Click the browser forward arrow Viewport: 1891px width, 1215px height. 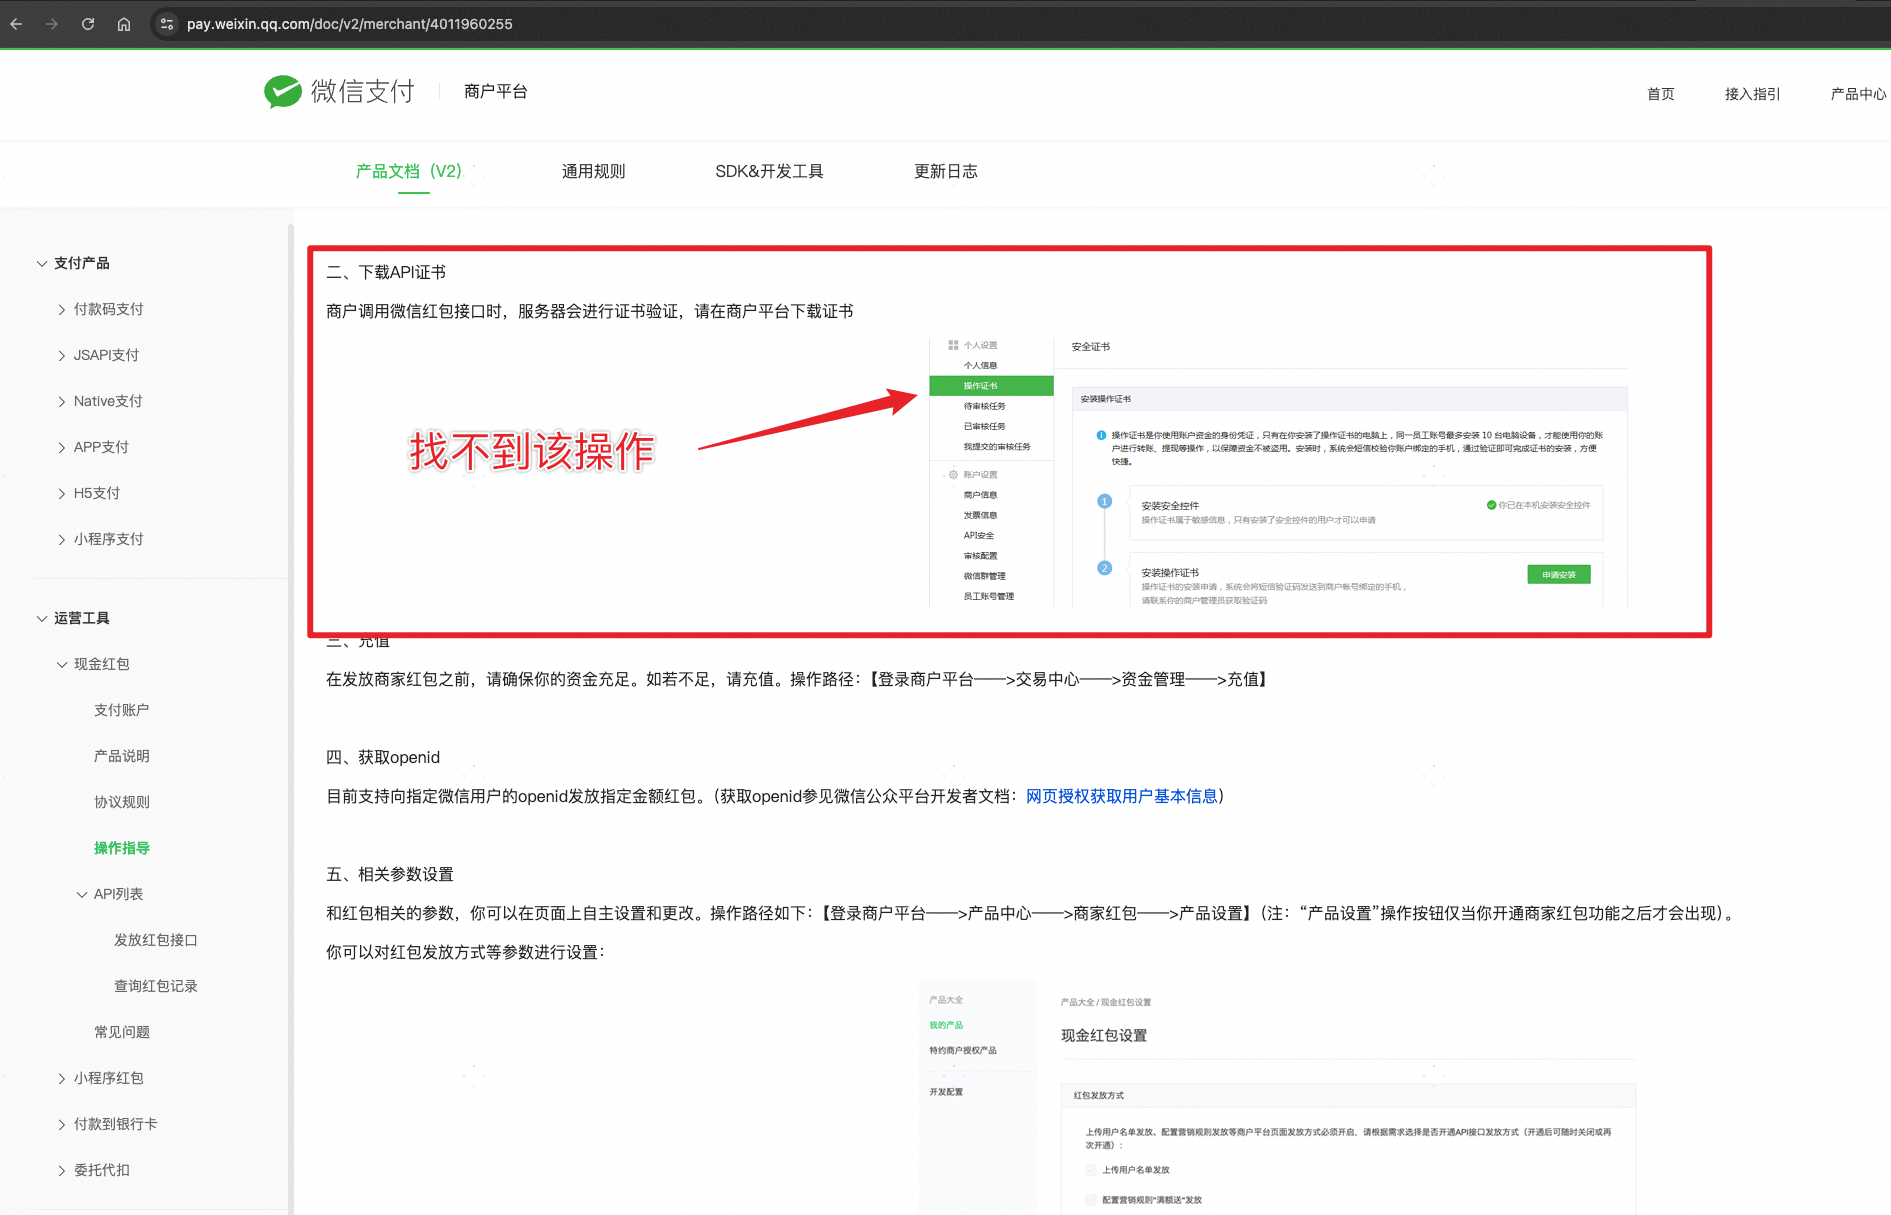pyautogui.click(x=52, y=24)
